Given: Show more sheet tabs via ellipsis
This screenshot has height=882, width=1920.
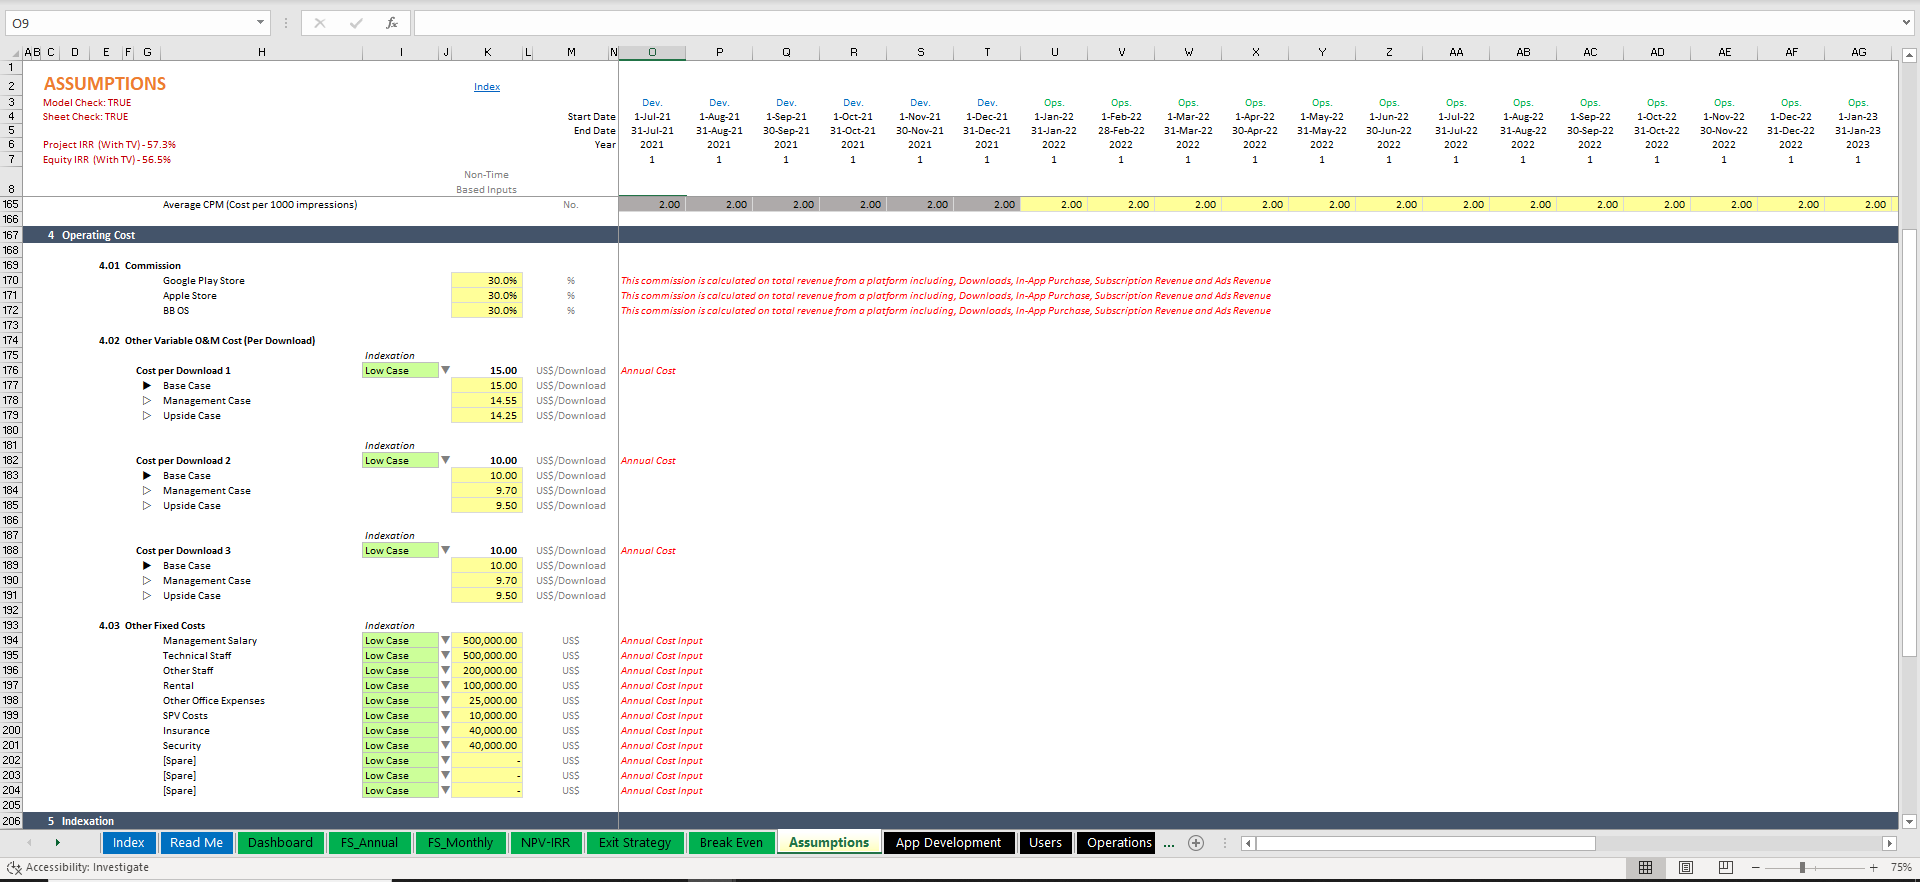Looking at the screenshot, I should point(1169,844).
